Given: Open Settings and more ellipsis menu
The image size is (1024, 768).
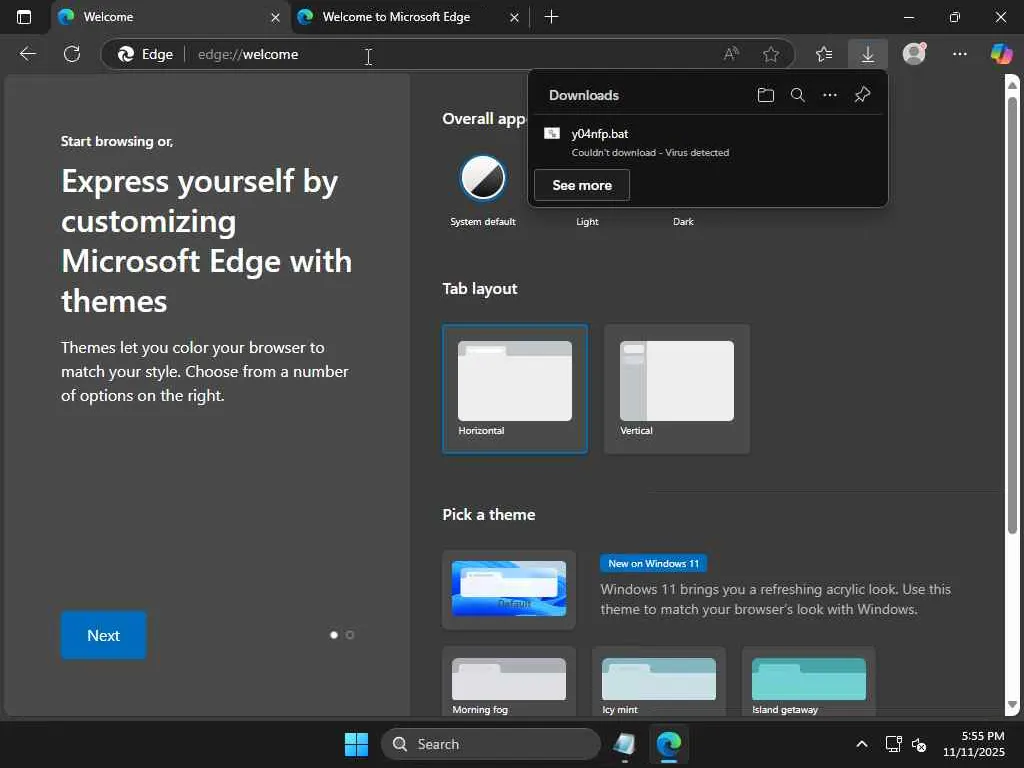Looking at the screenshot, I should click(959, 54).
